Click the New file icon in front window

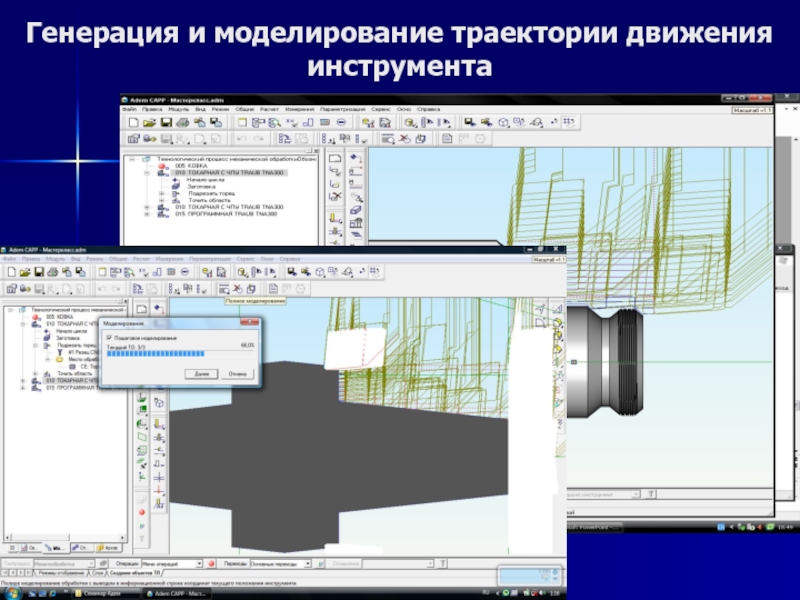(10, 271)
